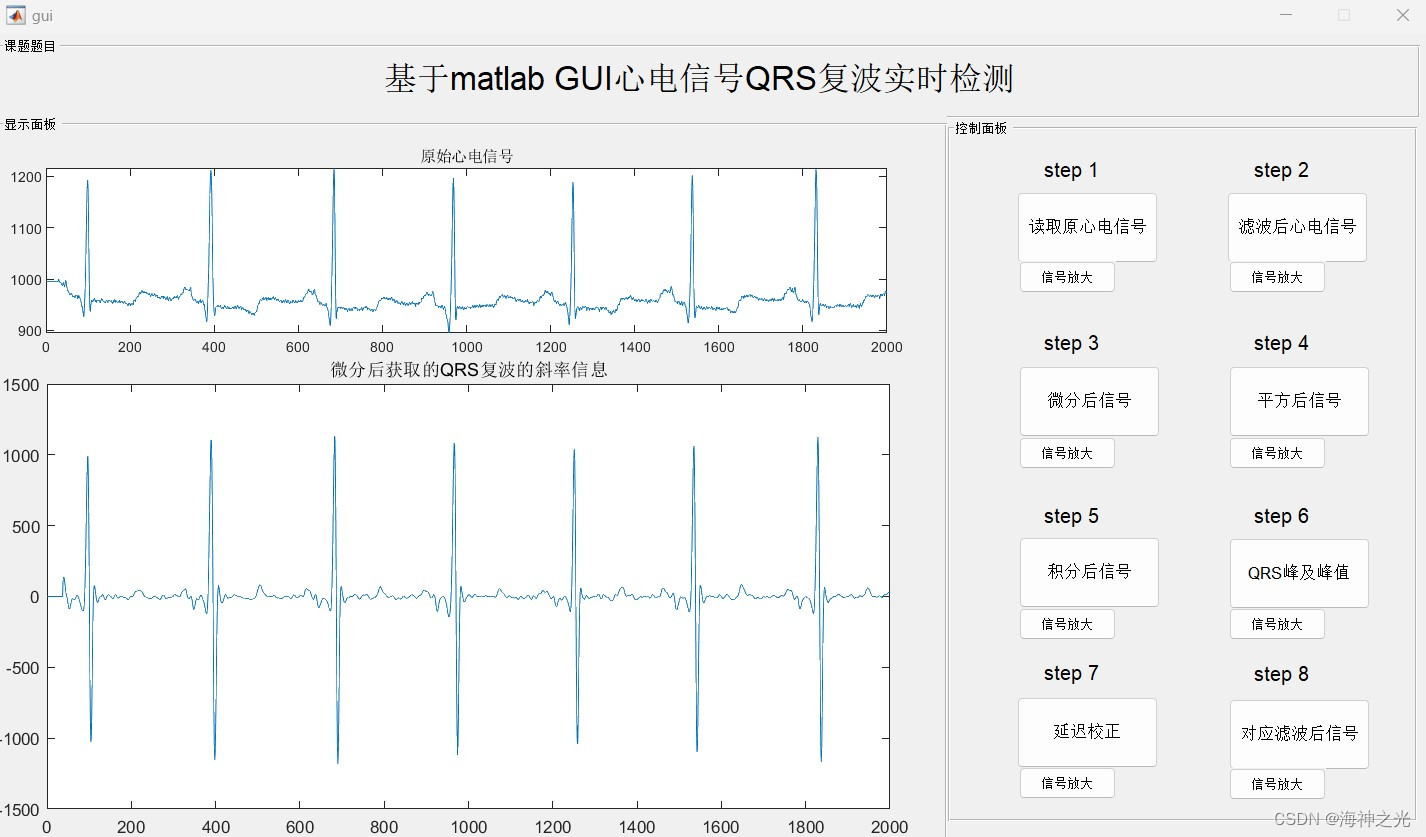Click the step 3 label

click(1071, 344)
